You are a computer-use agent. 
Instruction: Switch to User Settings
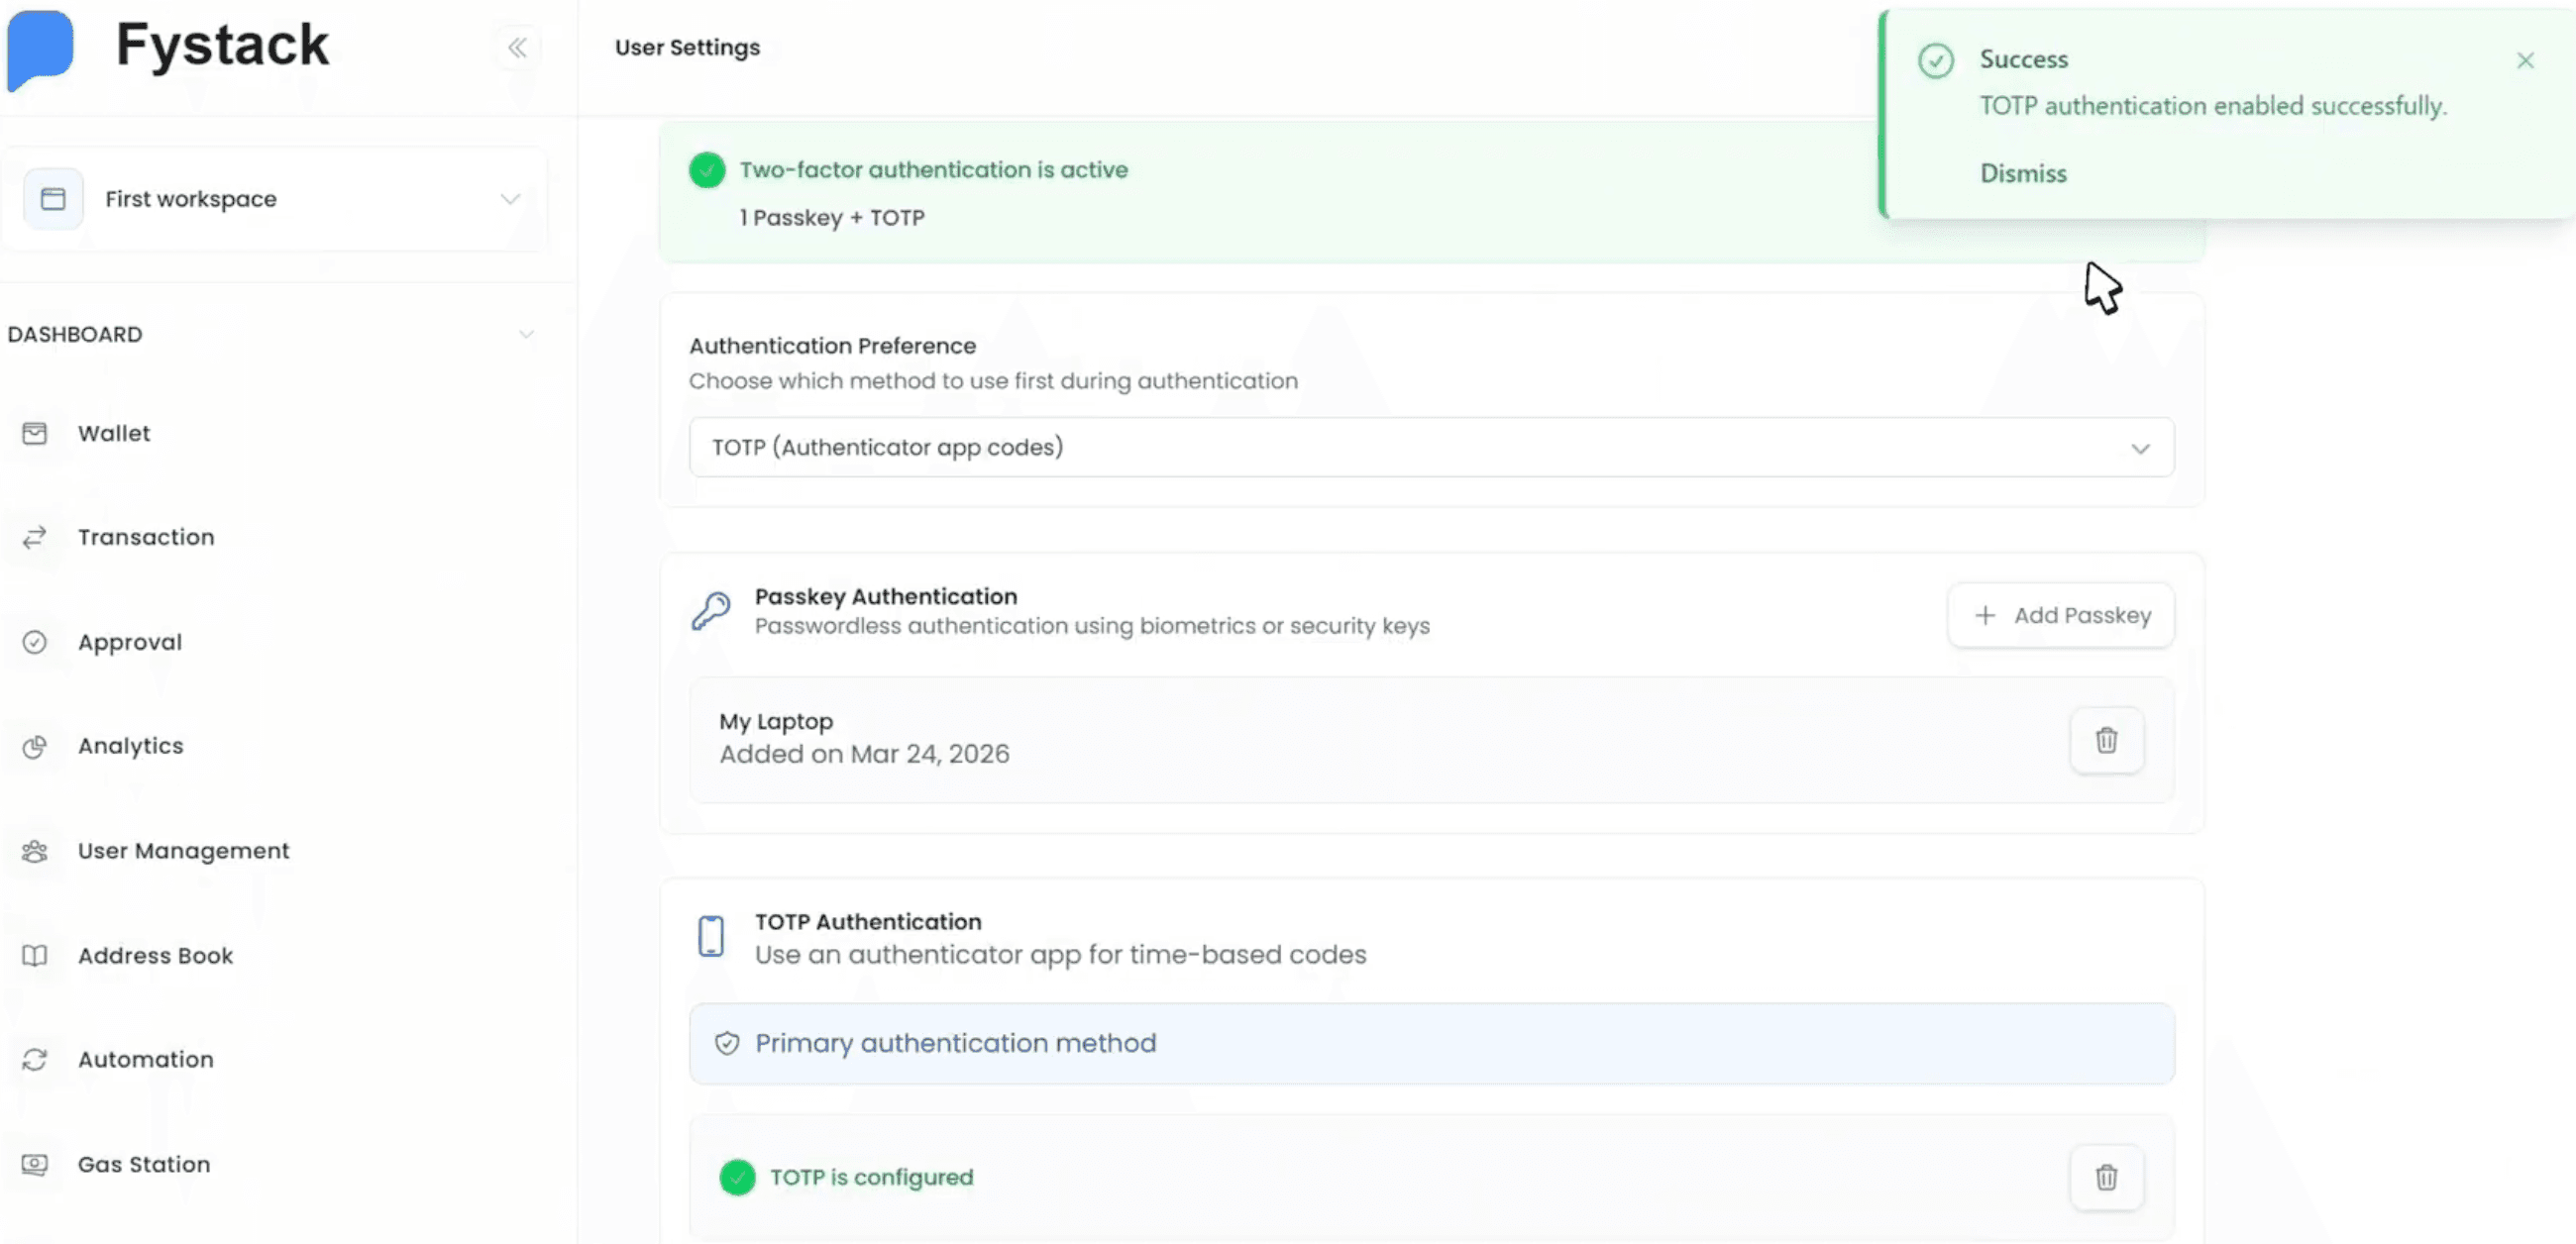687,47
